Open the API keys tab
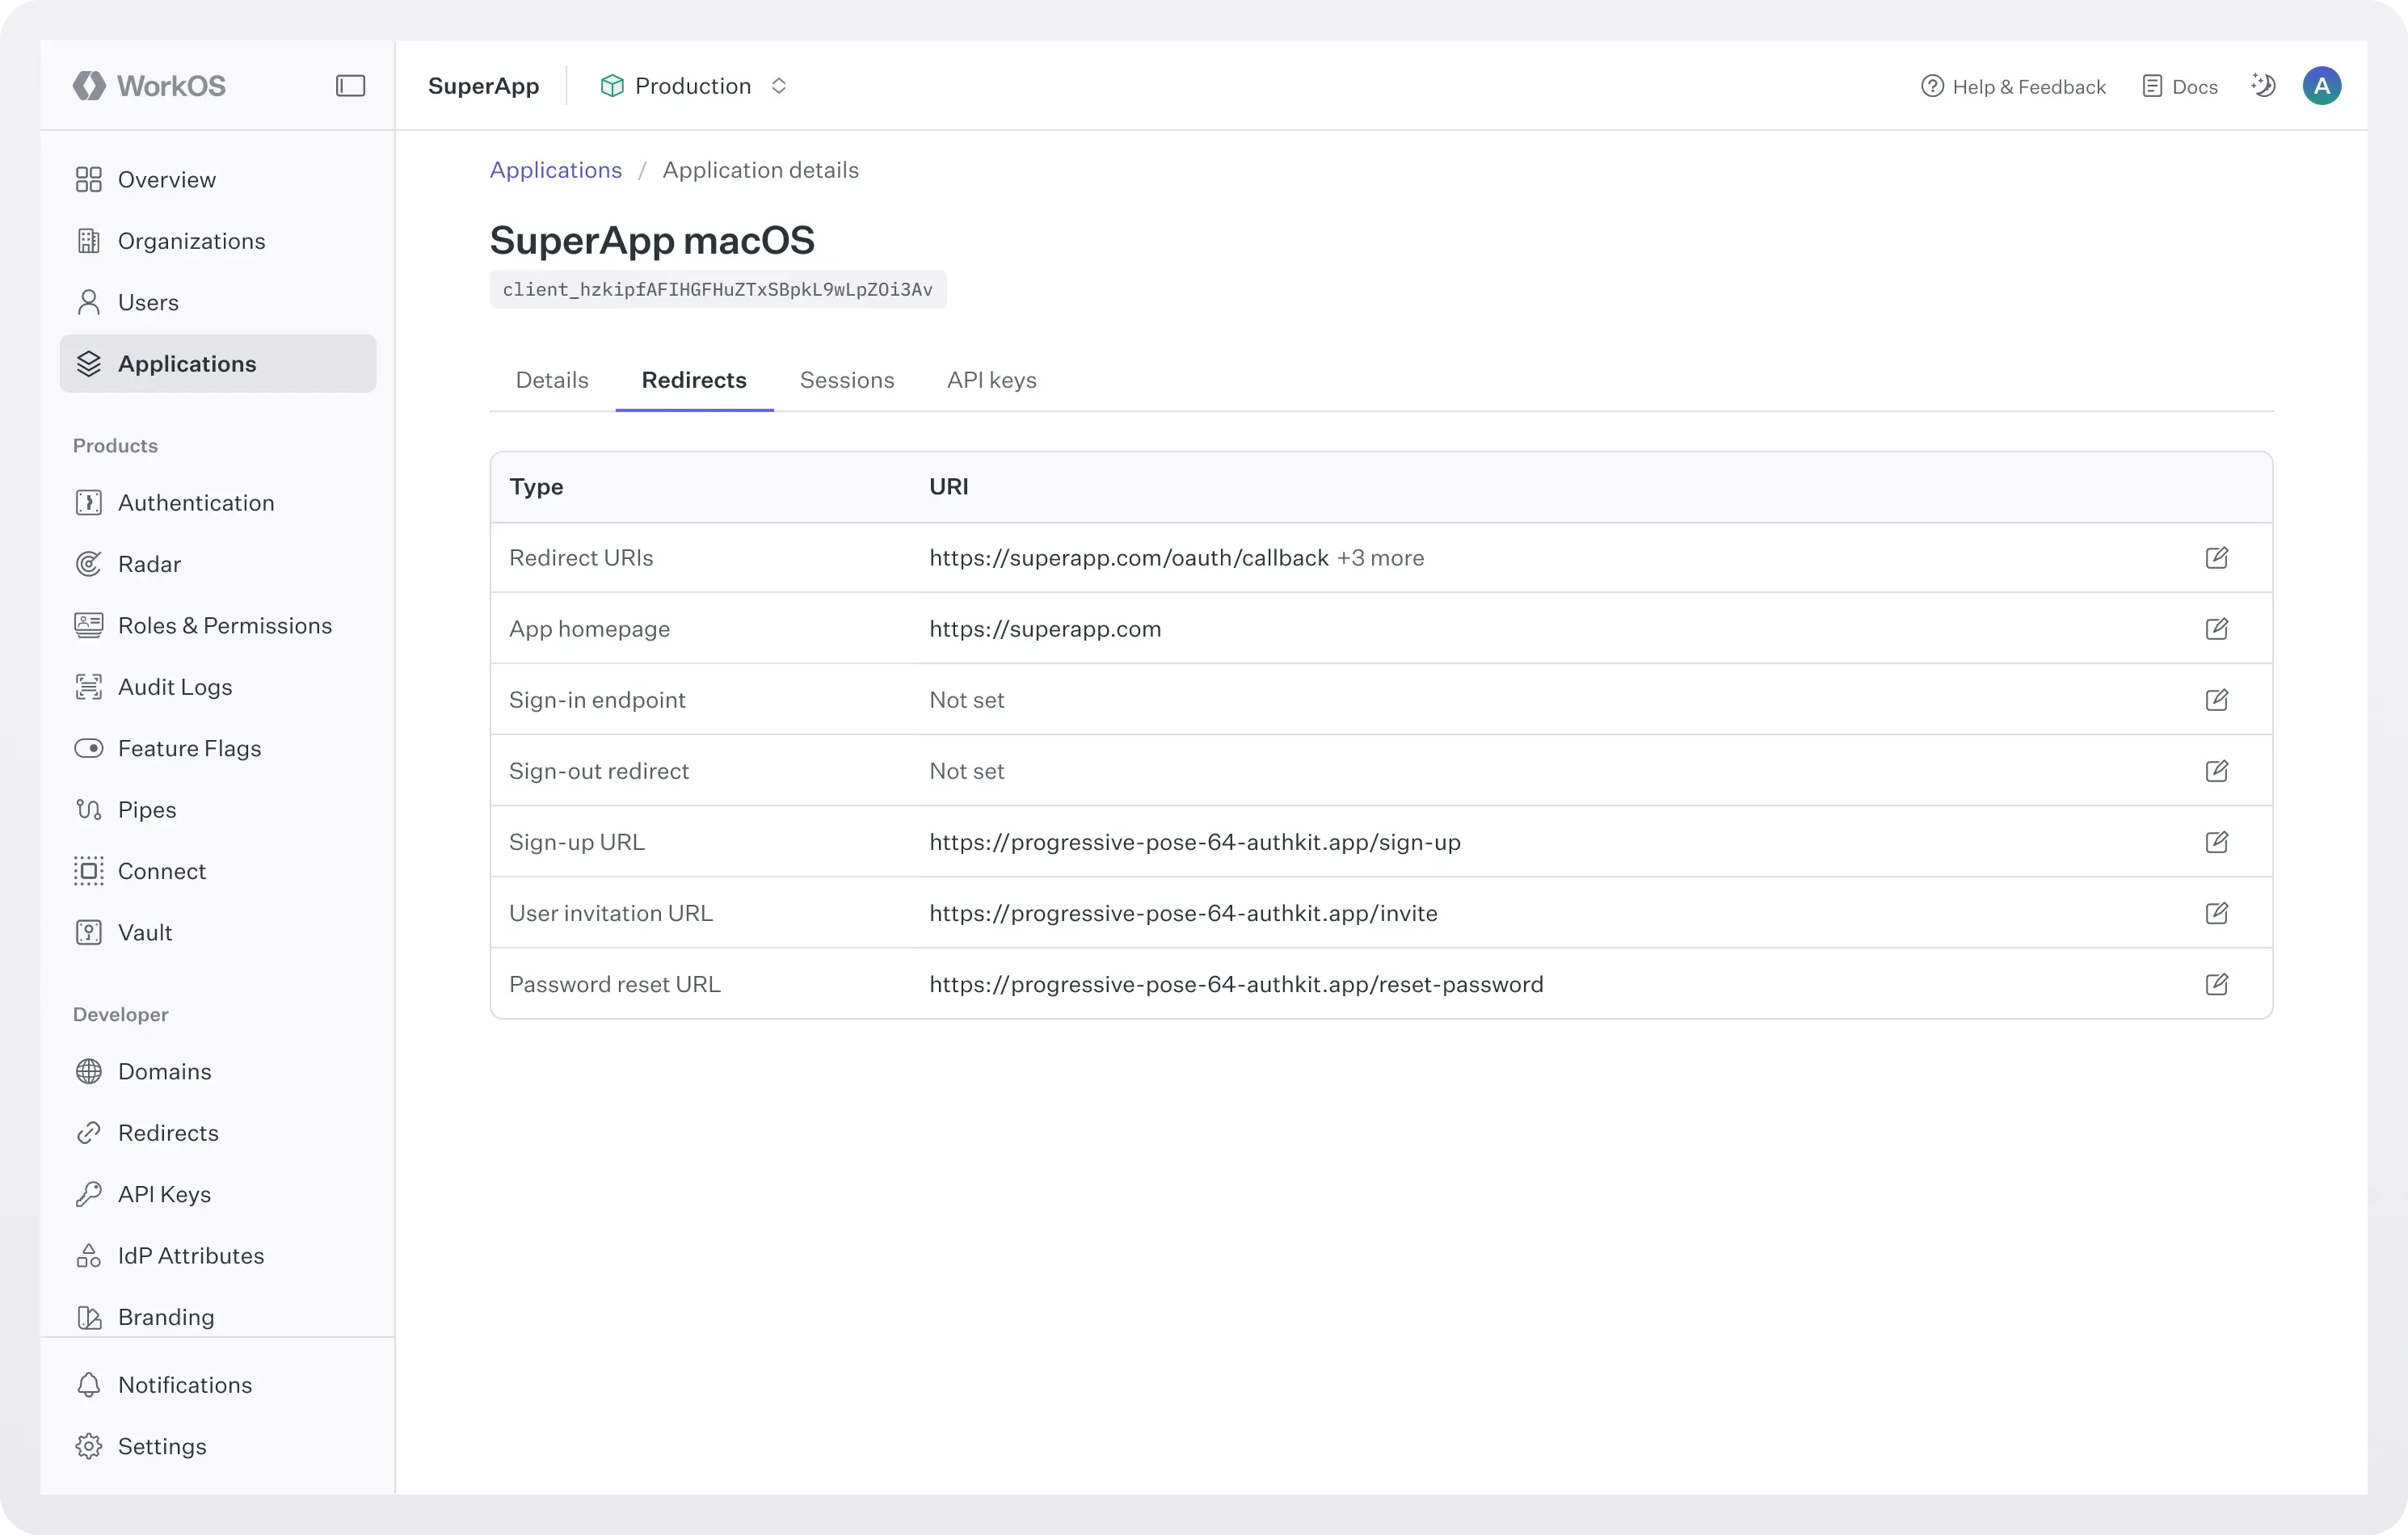This screenshot has width=2408, height=1535. point(991,380)
